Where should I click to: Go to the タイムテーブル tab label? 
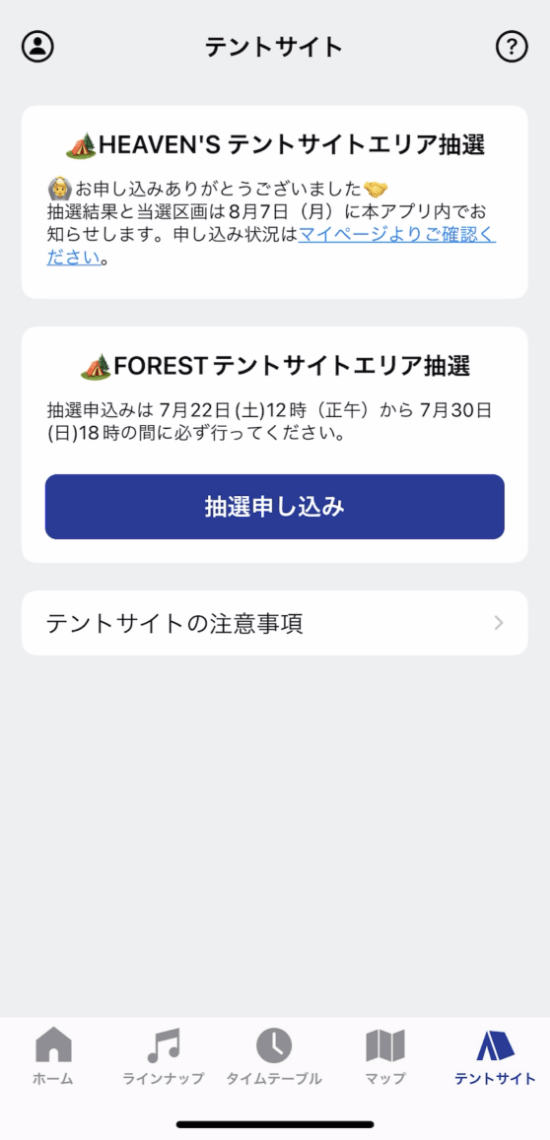[274, 1078]
